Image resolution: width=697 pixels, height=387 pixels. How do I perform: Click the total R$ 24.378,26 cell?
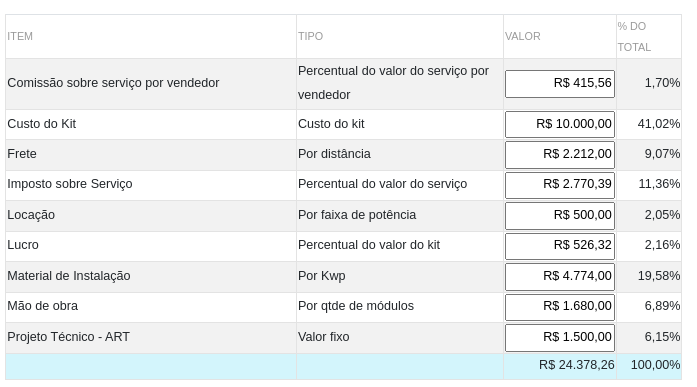(577, 365)
